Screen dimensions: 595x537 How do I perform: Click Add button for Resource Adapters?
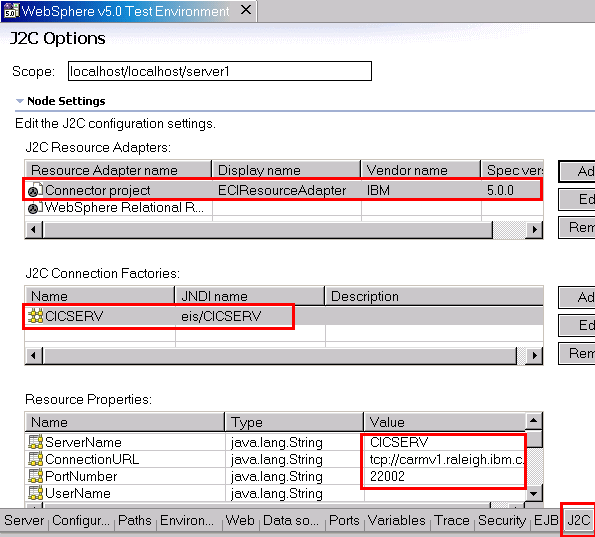(x=577, y=171)
